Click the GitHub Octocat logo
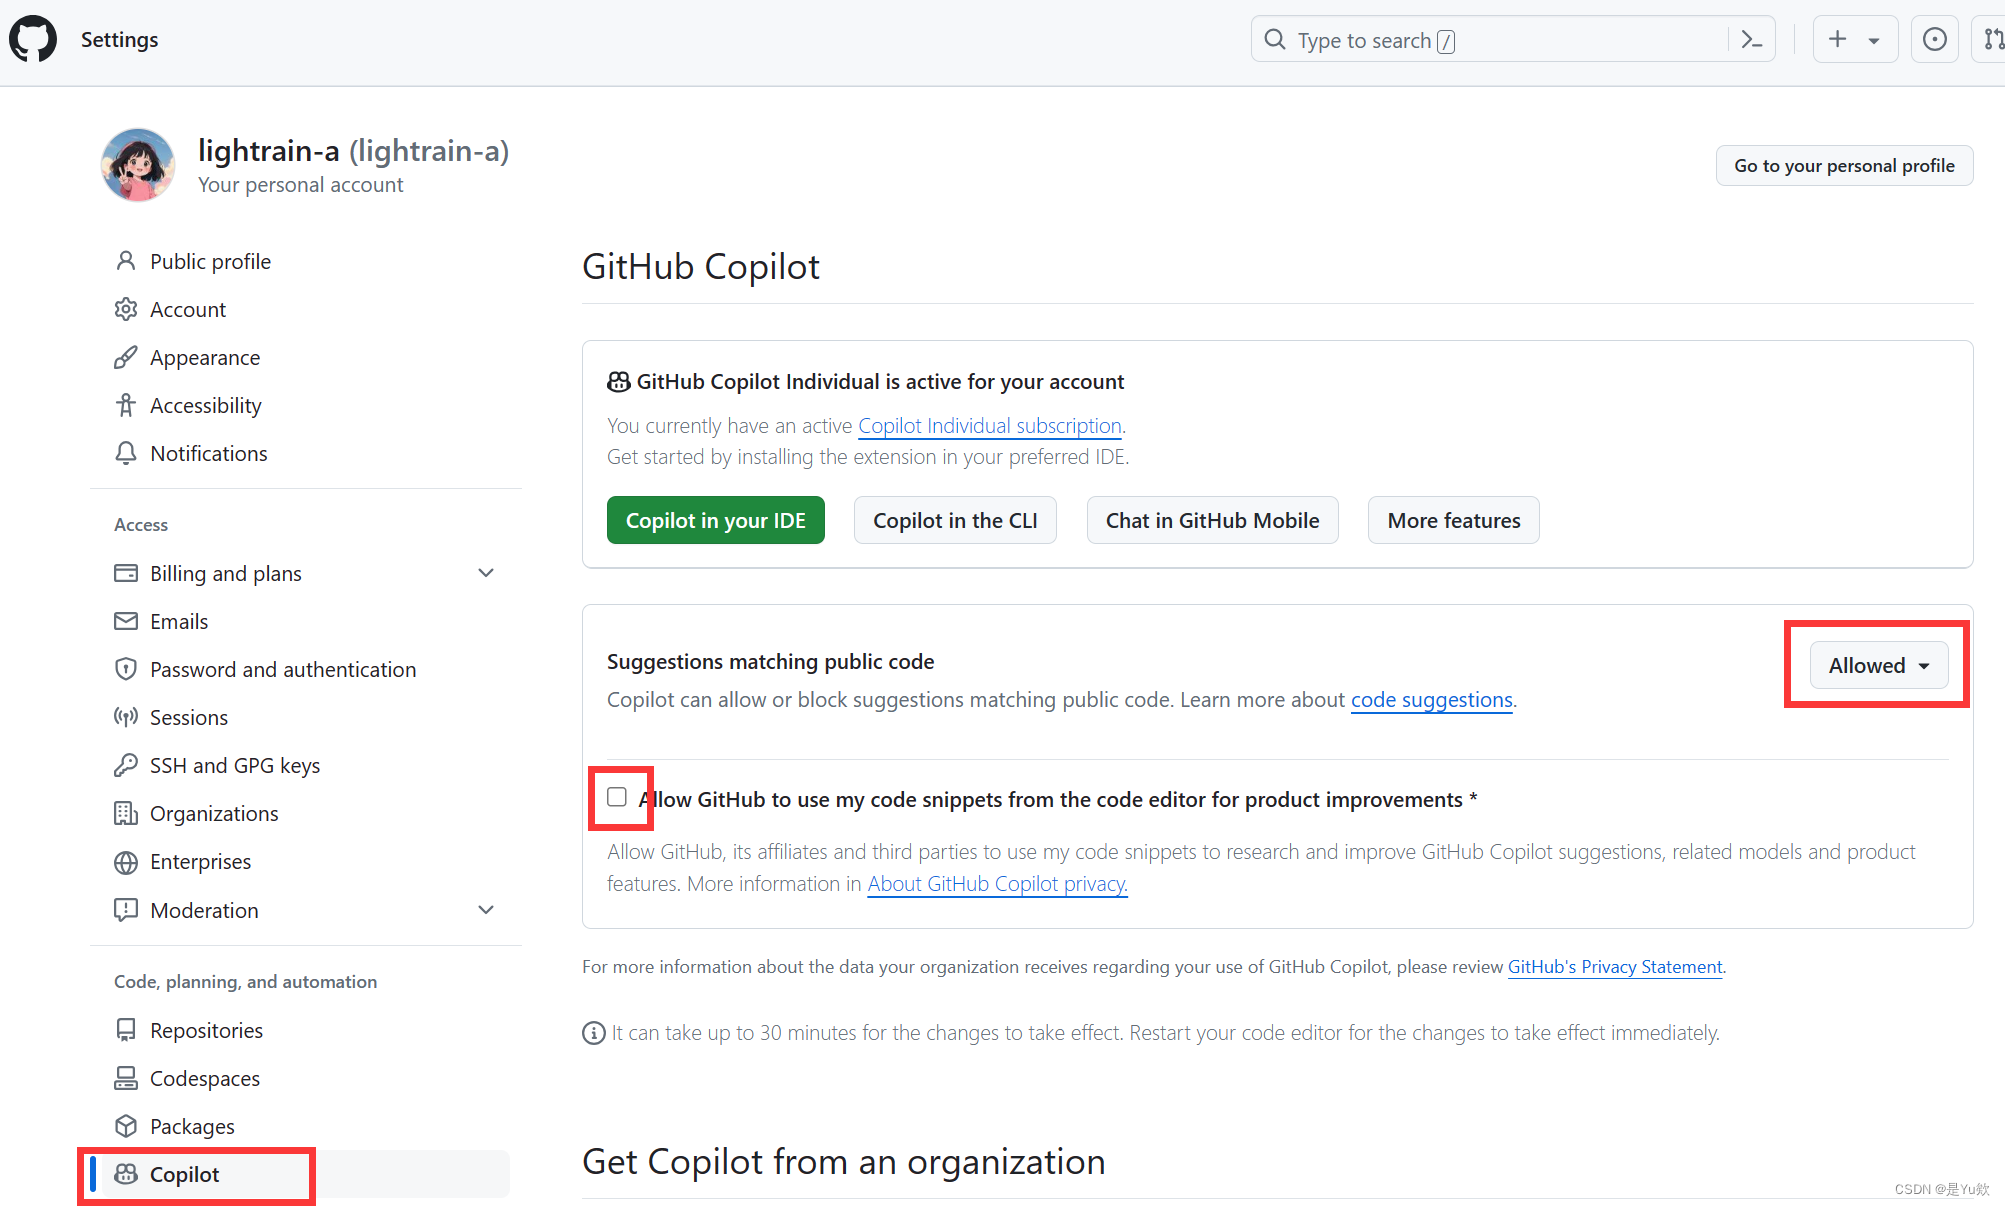This screenshot has width=2005, height=1206. coord(33,39)
